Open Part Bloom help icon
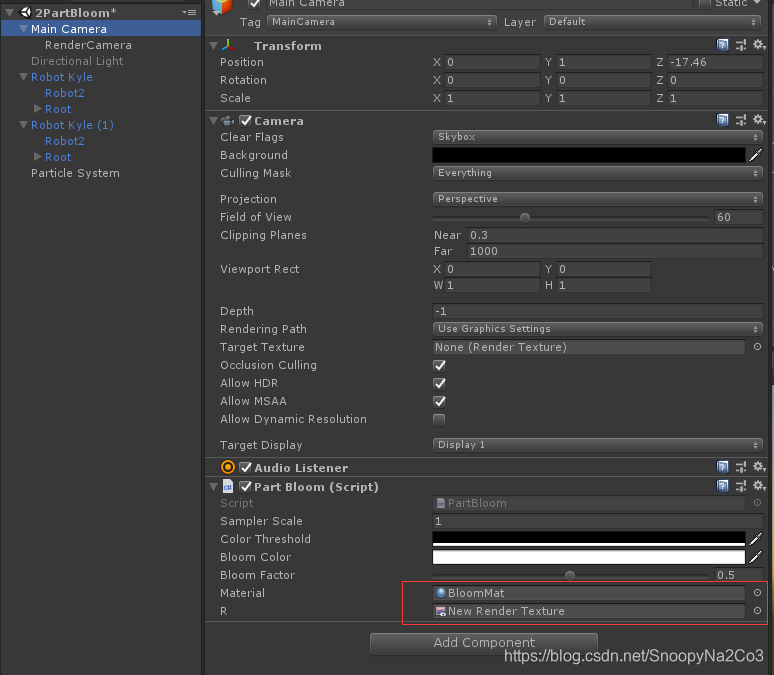 722,486
